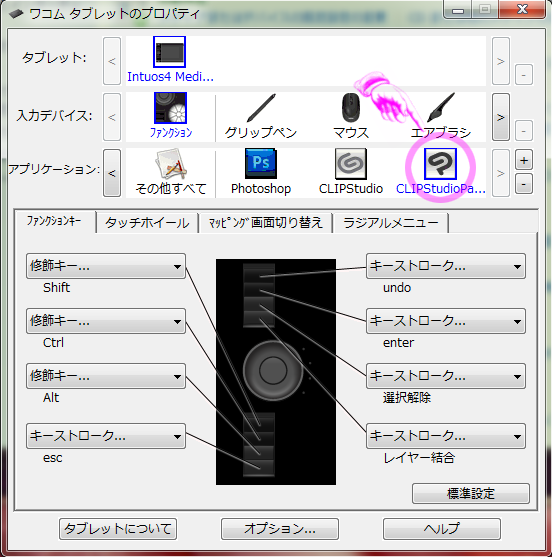Close the ワコム タブレットのプロパティ window
This screenshot has width=552, height=557.
(x=522, y=9)
